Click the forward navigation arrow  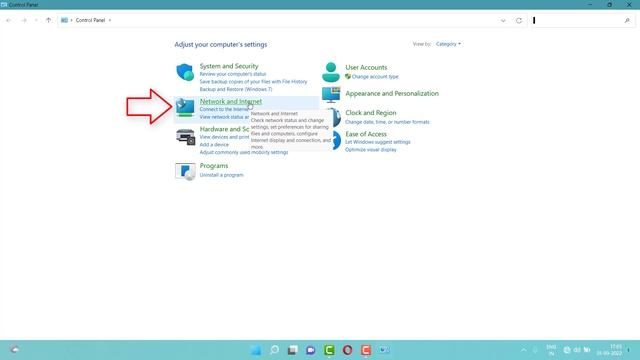click(24, 20)
